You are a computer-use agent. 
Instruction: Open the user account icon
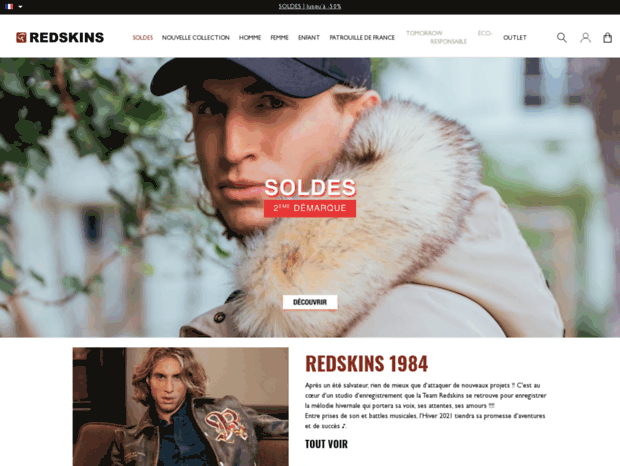tap(585, 38)
